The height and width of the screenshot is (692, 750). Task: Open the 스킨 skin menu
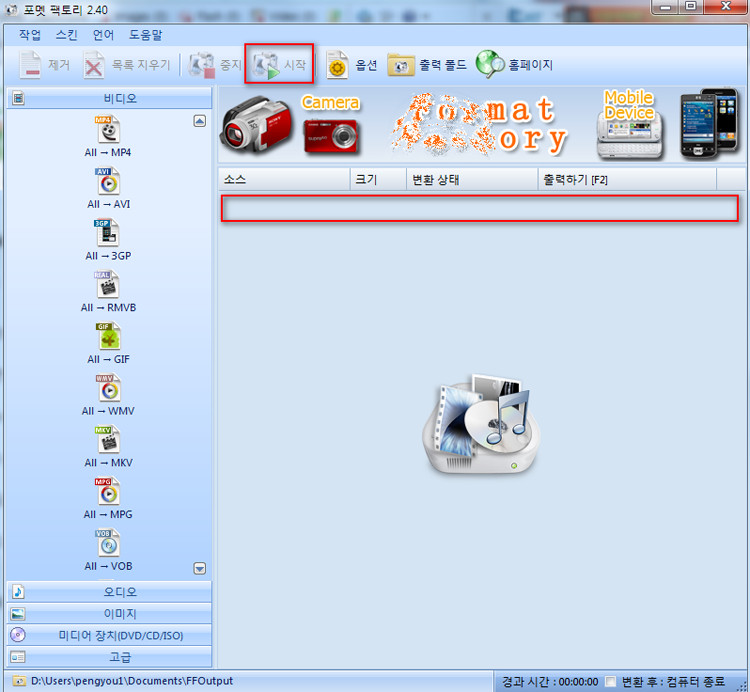click(x=66, y=35)
